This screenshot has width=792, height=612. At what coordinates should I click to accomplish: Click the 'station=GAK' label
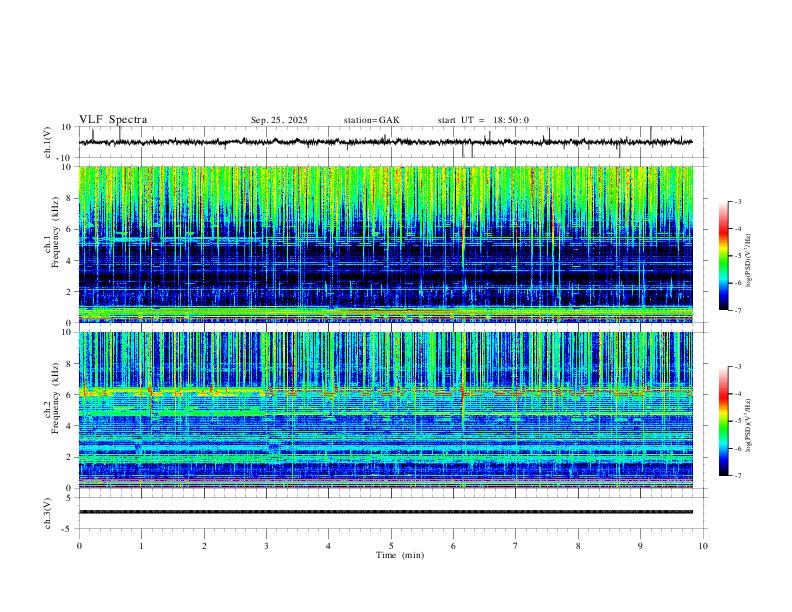coord(371,120)
